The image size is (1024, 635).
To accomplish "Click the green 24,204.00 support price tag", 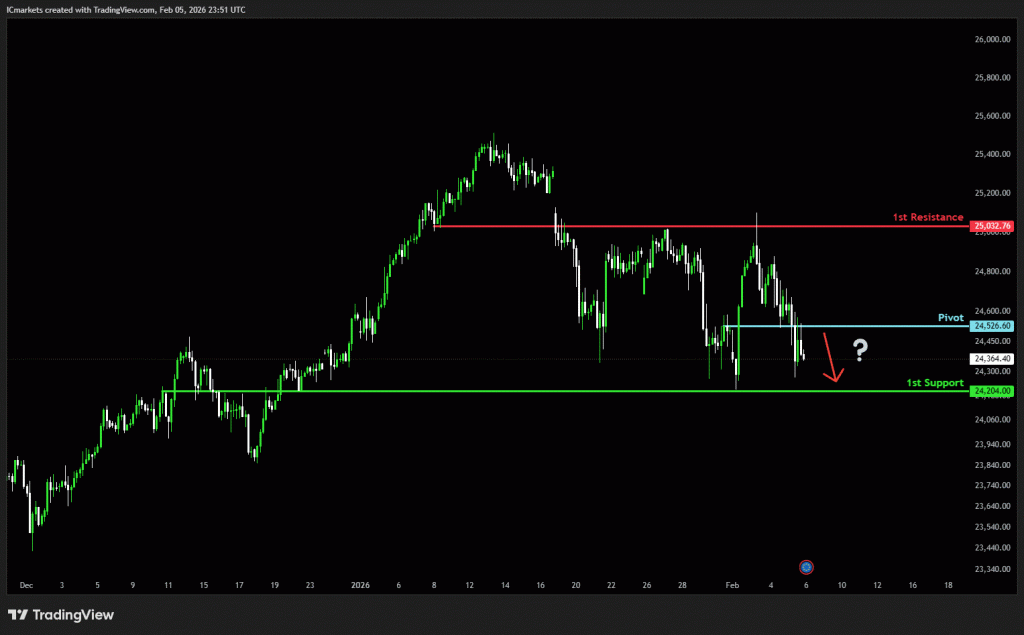I will (x=992, y=391).
